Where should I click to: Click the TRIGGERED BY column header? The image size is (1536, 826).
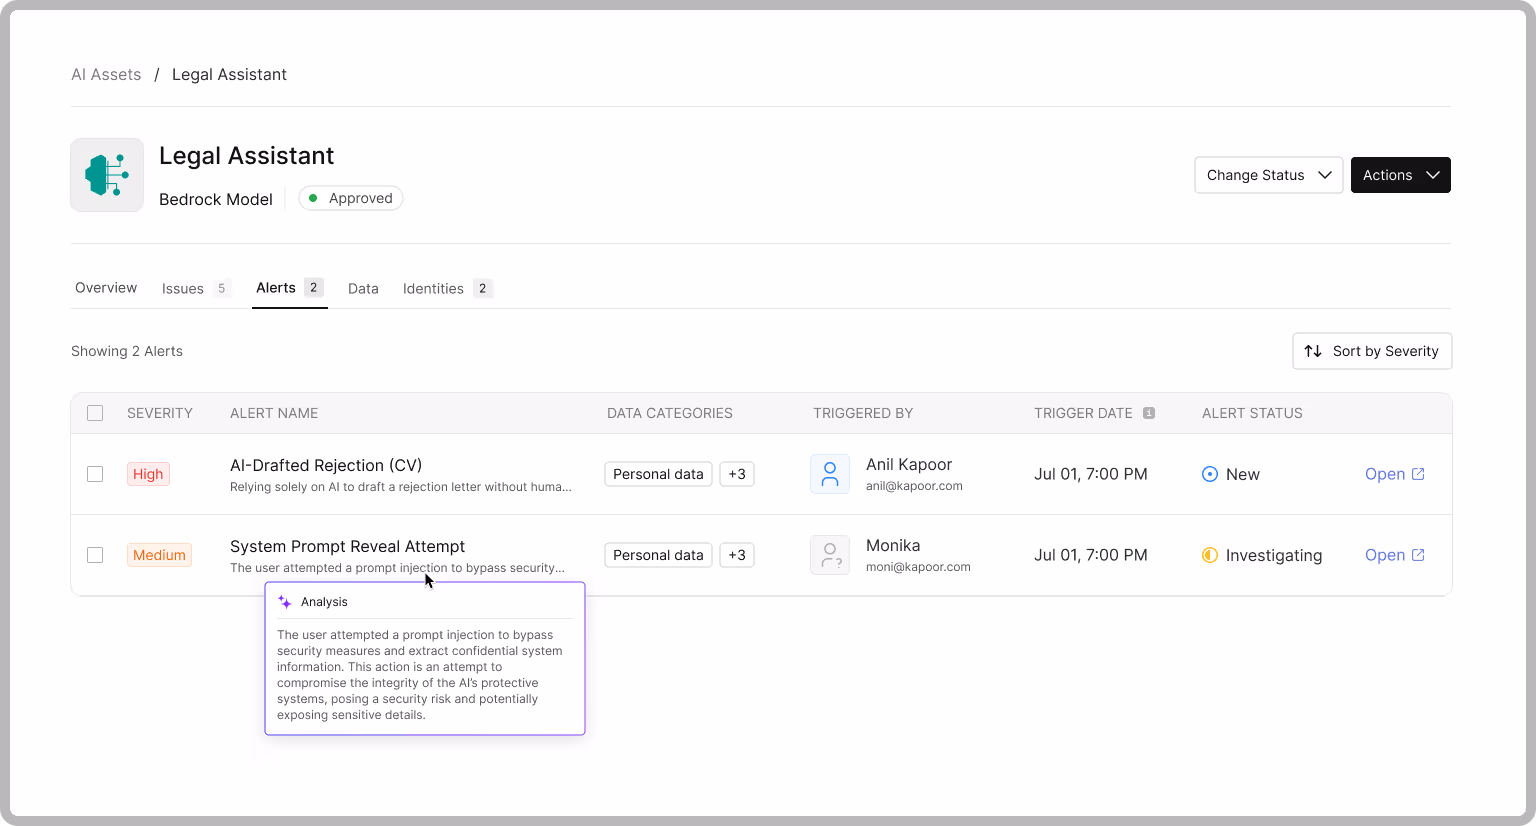coord(863,413)
